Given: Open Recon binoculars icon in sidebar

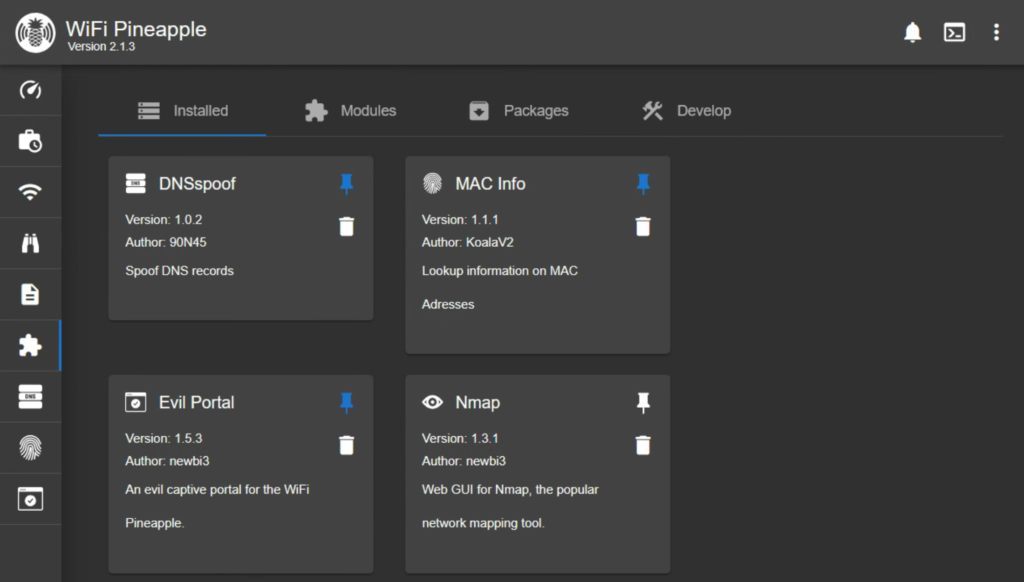Looking at the screenshot, I should tap(30, 243).
